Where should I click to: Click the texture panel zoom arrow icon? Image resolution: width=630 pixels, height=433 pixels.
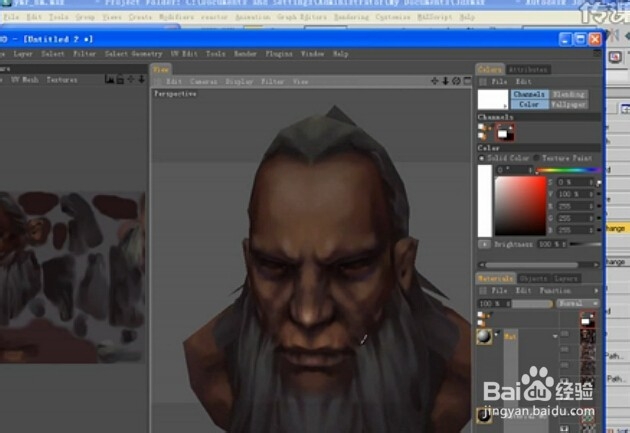click(141, 80)
